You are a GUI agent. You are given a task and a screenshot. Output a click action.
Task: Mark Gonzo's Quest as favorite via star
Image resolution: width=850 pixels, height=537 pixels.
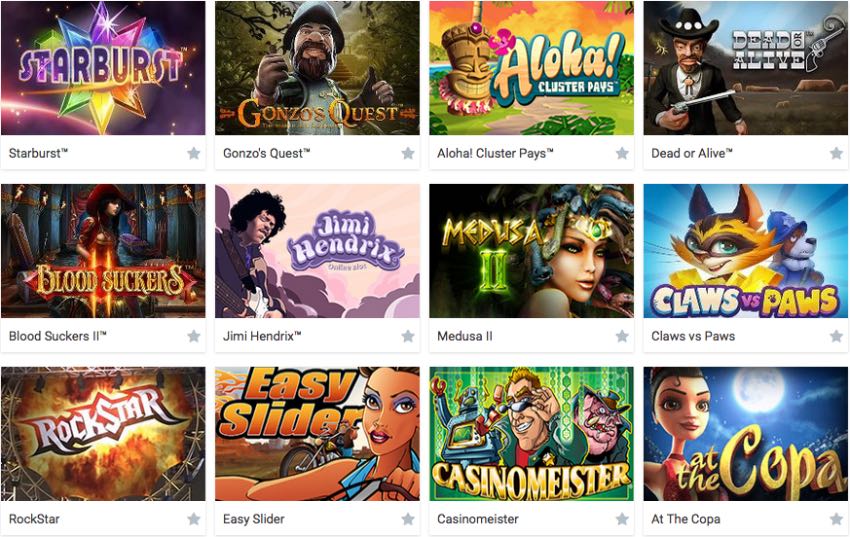408,153
